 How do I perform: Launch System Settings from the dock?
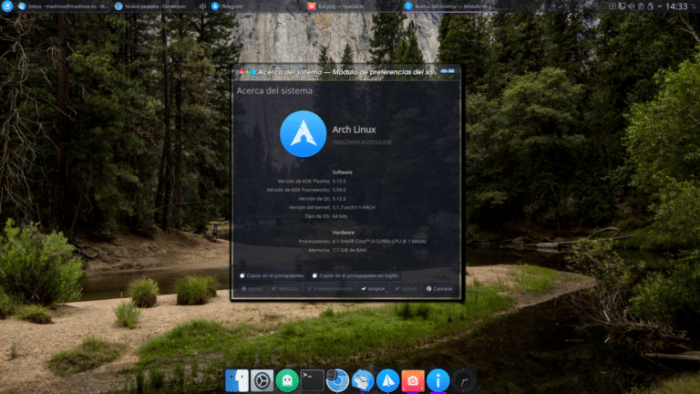(x=262, y=381)
